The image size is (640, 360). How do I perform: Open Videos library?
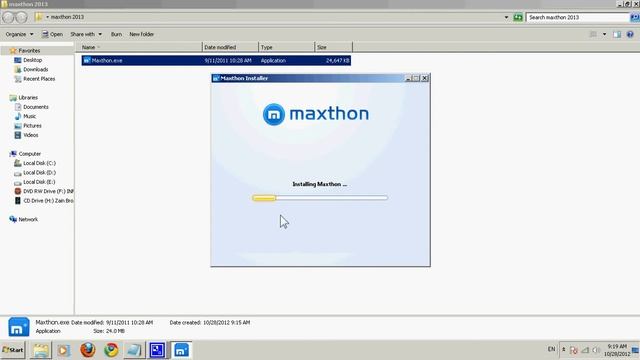(31, 135)
